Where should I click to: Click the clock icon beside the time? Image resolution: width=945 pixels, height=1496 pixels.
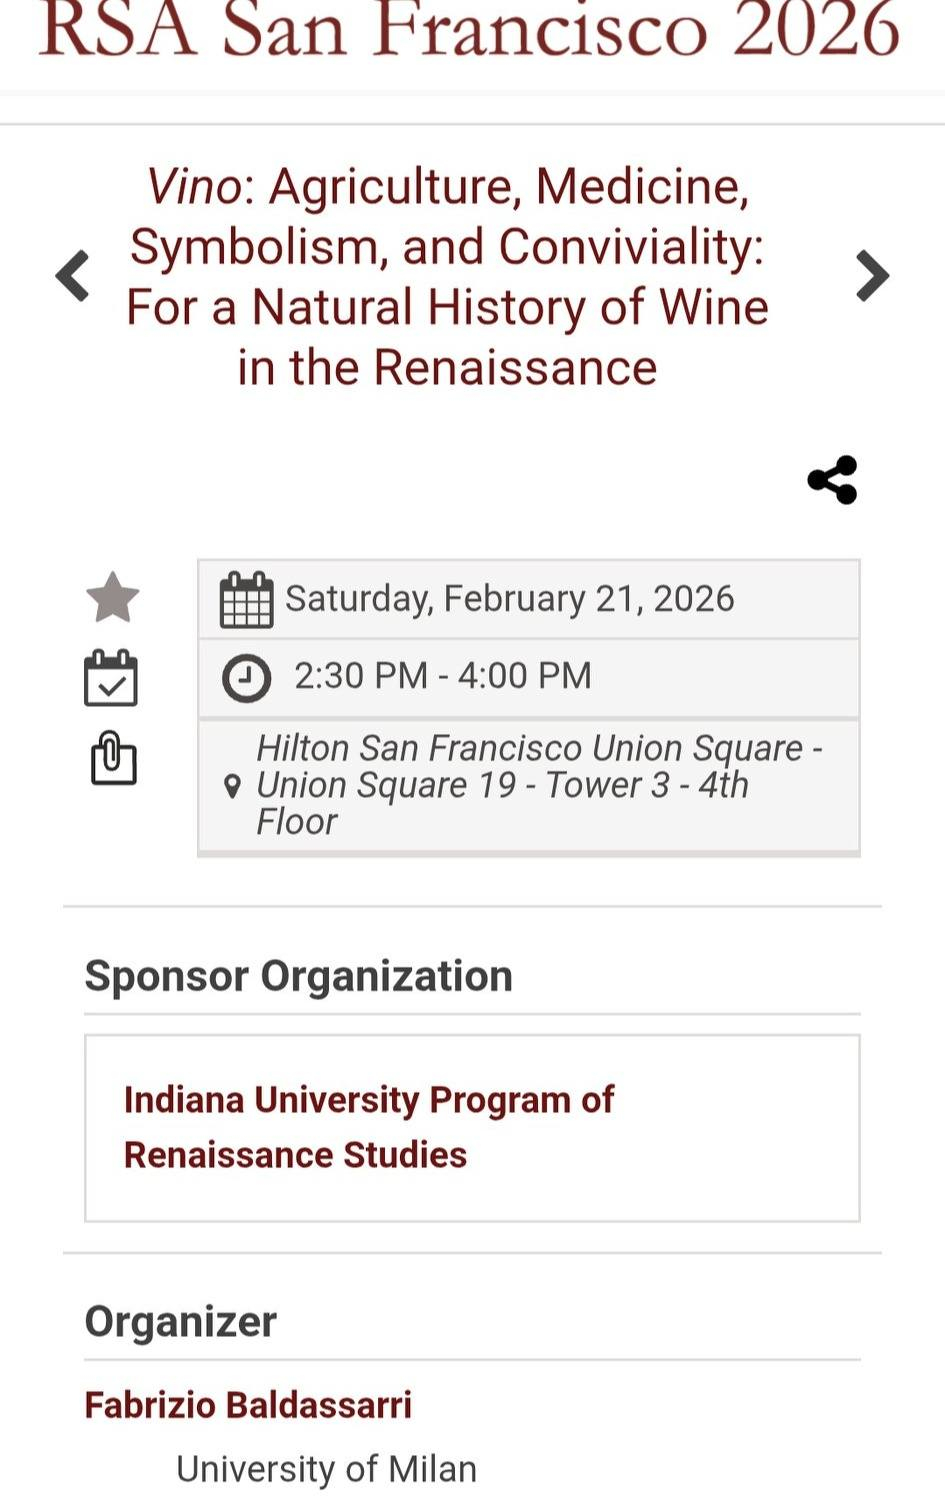(x=246, y=678)
